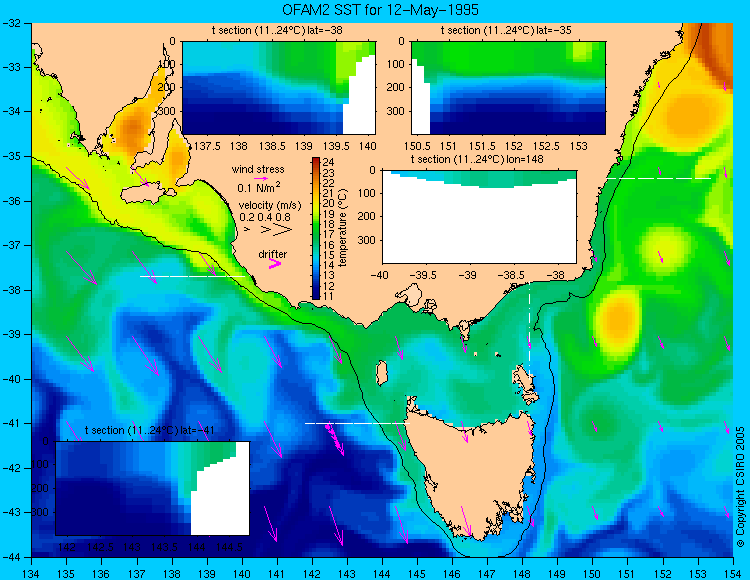
Task: Click the 'drifter' legend label
Action: (x=273, y=254)
